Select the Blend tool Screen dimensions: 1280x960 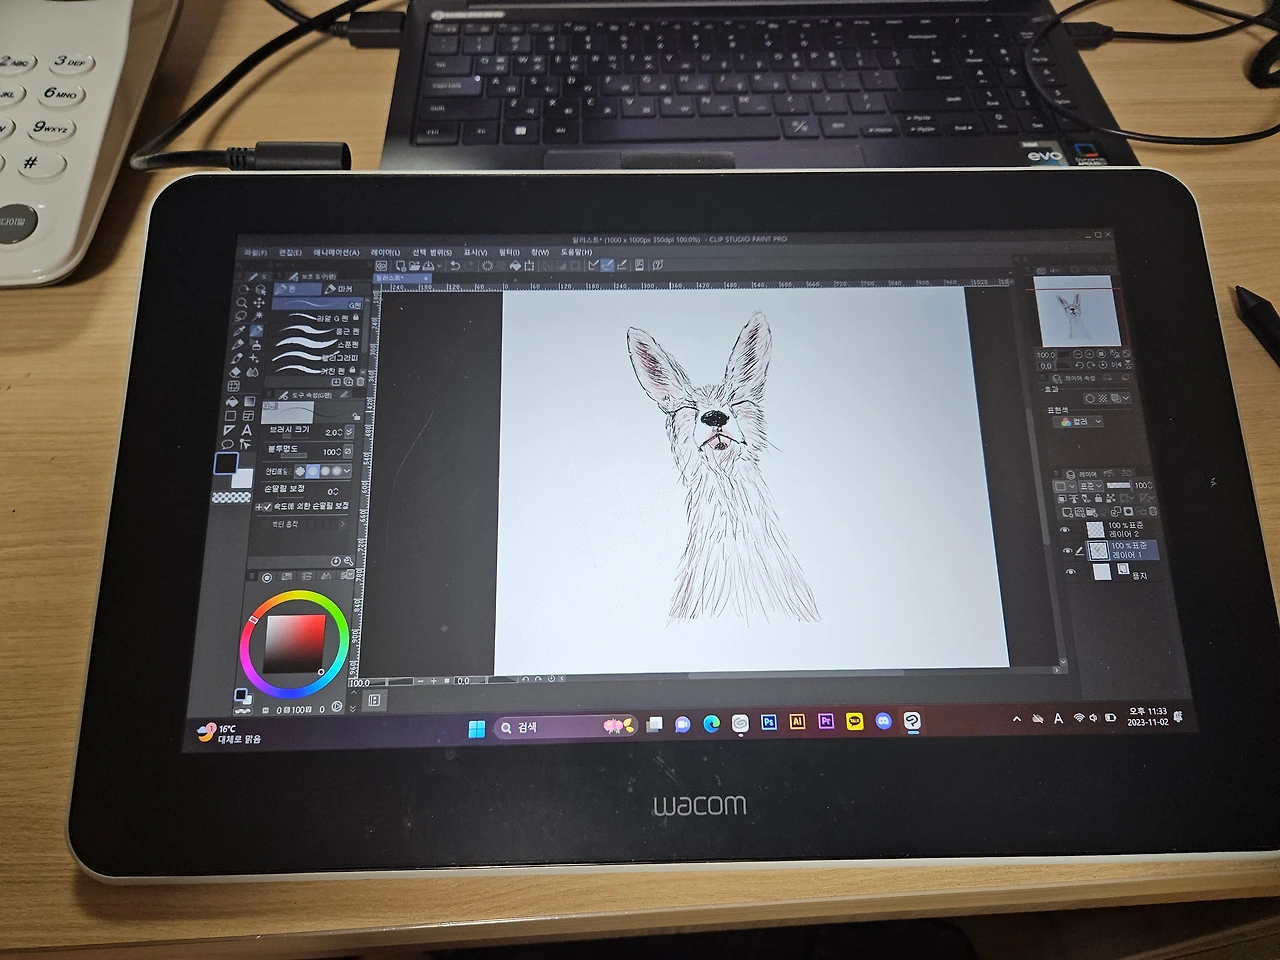pos(251,372)
